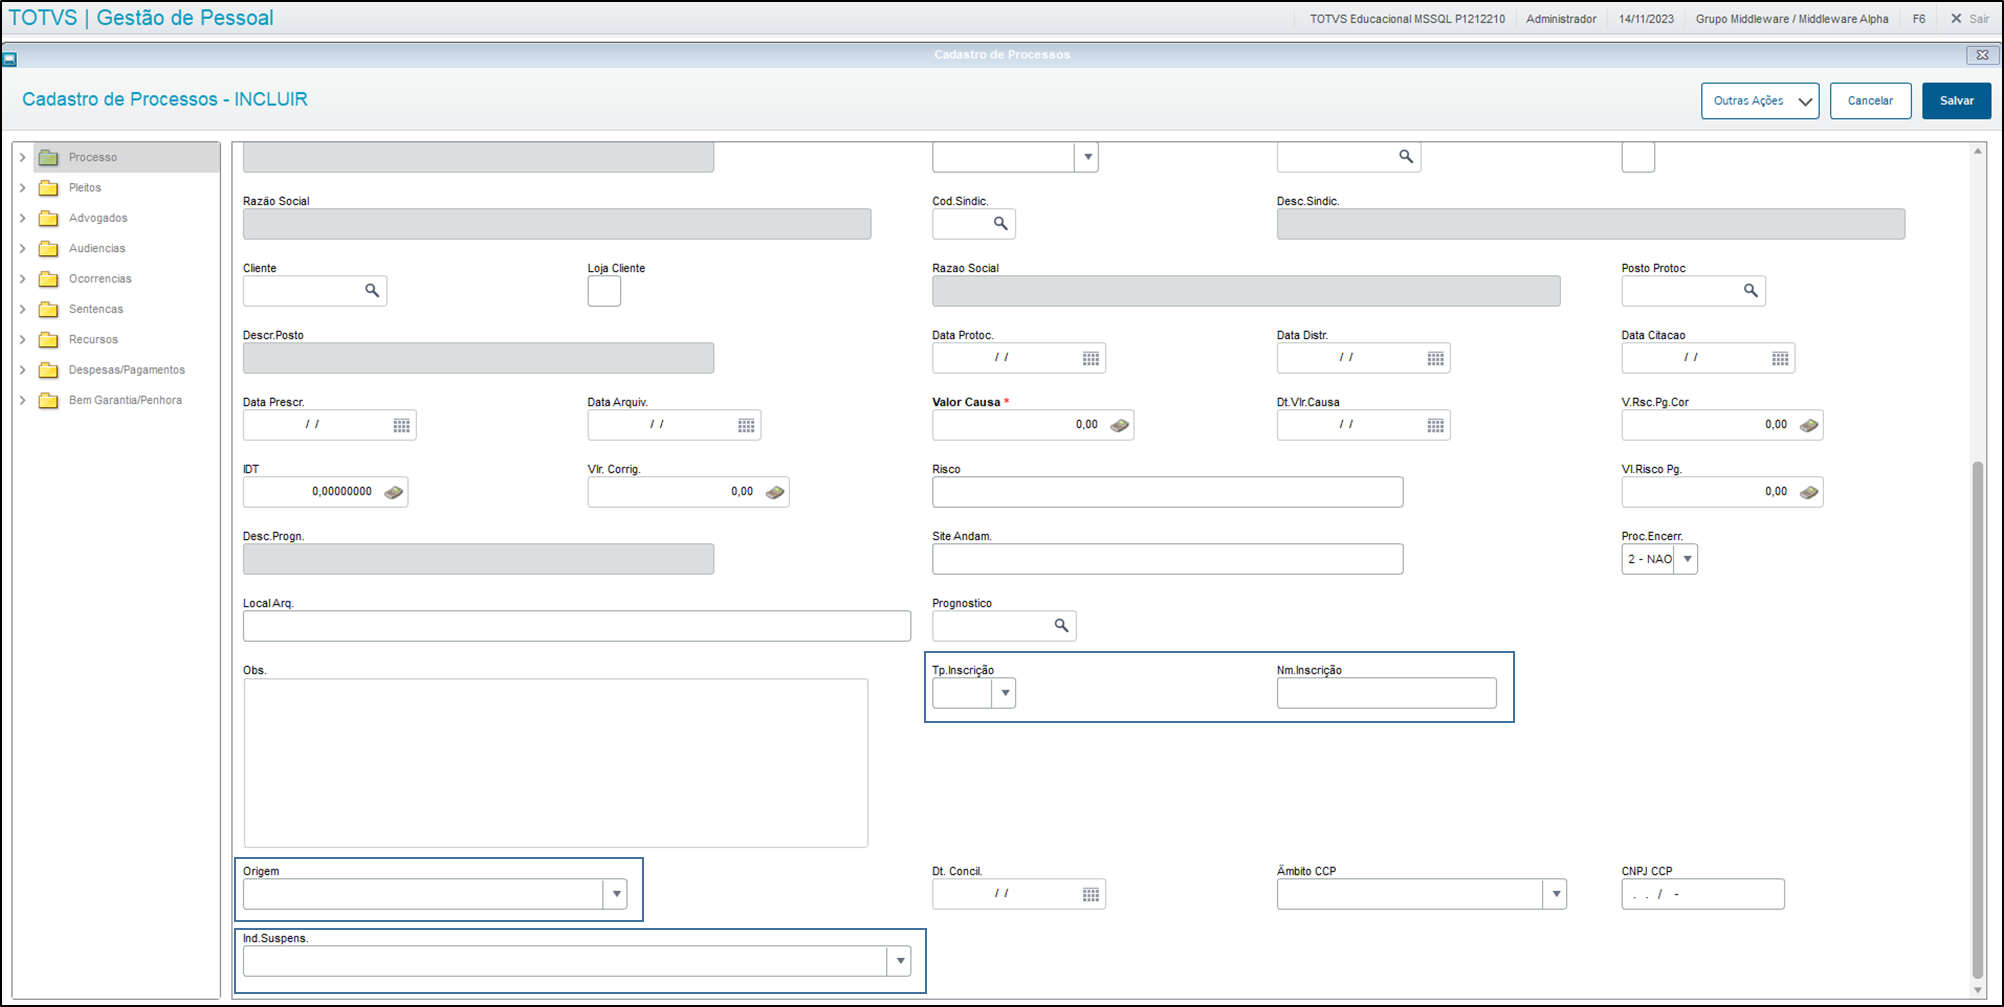
Task: Click Sair to exit the system
Action: click(x=1970, y=19)
